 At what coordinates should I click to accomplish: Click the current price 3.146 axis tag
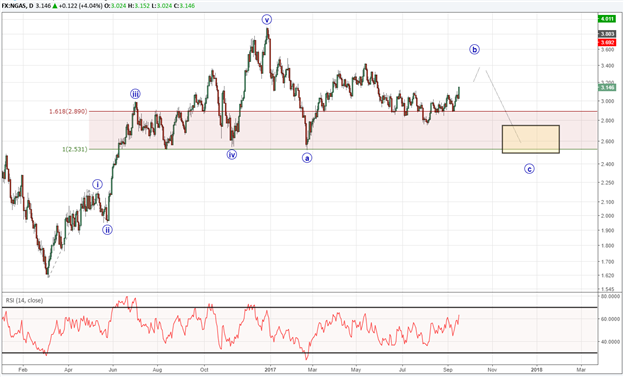[x=606, y=87]
